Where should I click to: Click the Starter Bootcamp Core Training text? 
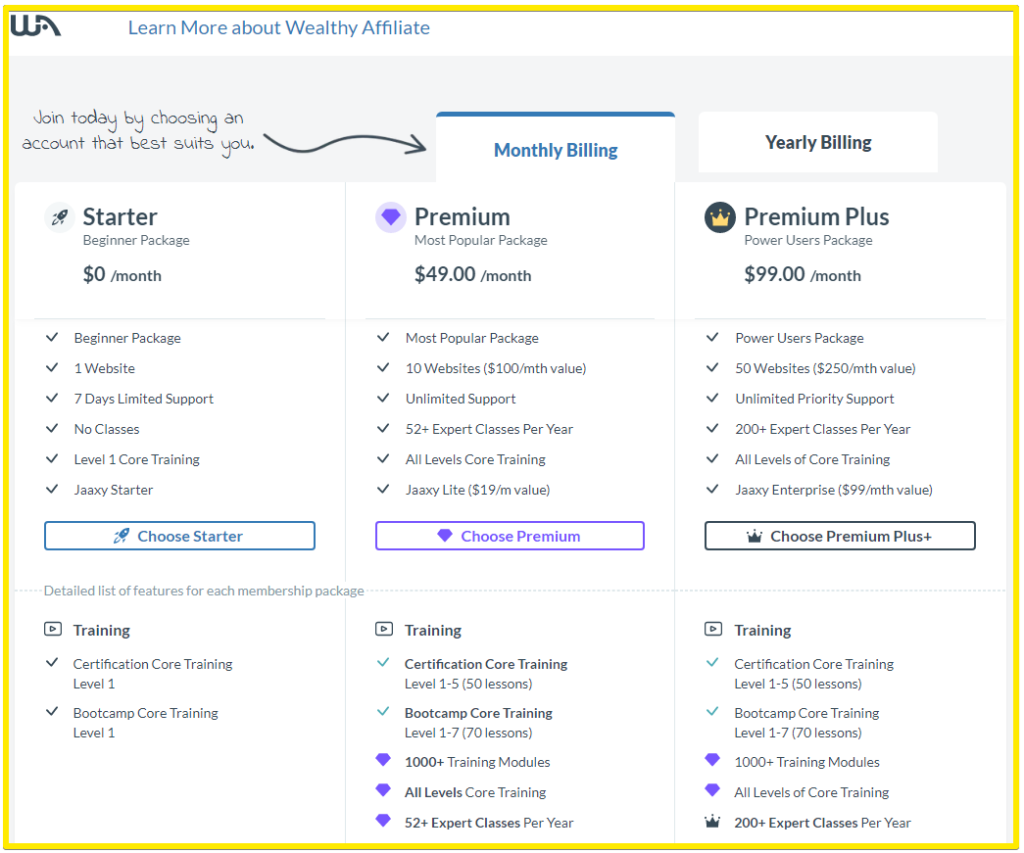pyautogui.click(x=146, y=713)
